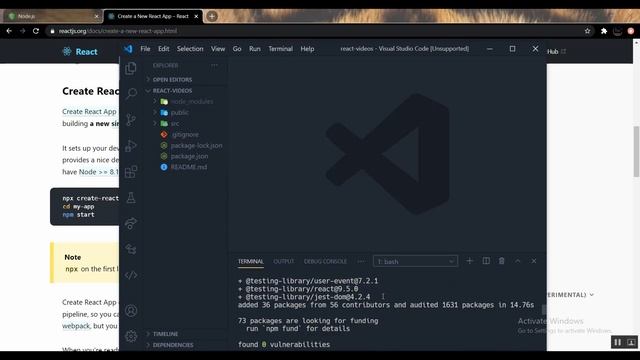Open the Terminal menu
This screenshot has height=360, width=640.
coord(280,49)
